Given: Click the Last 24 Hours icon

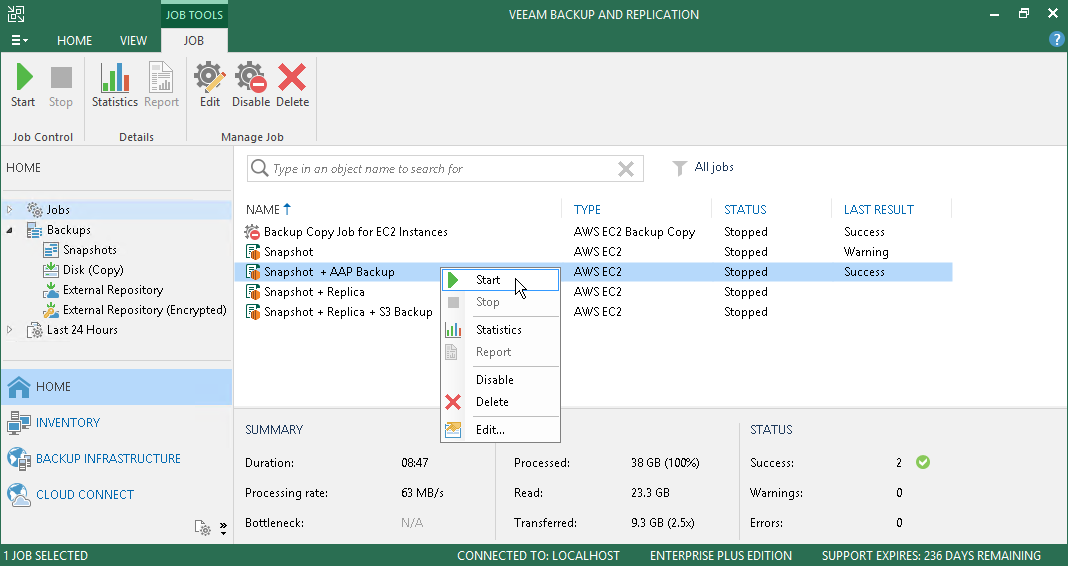Looking at the screenshot, I should (x=35, y=330).
